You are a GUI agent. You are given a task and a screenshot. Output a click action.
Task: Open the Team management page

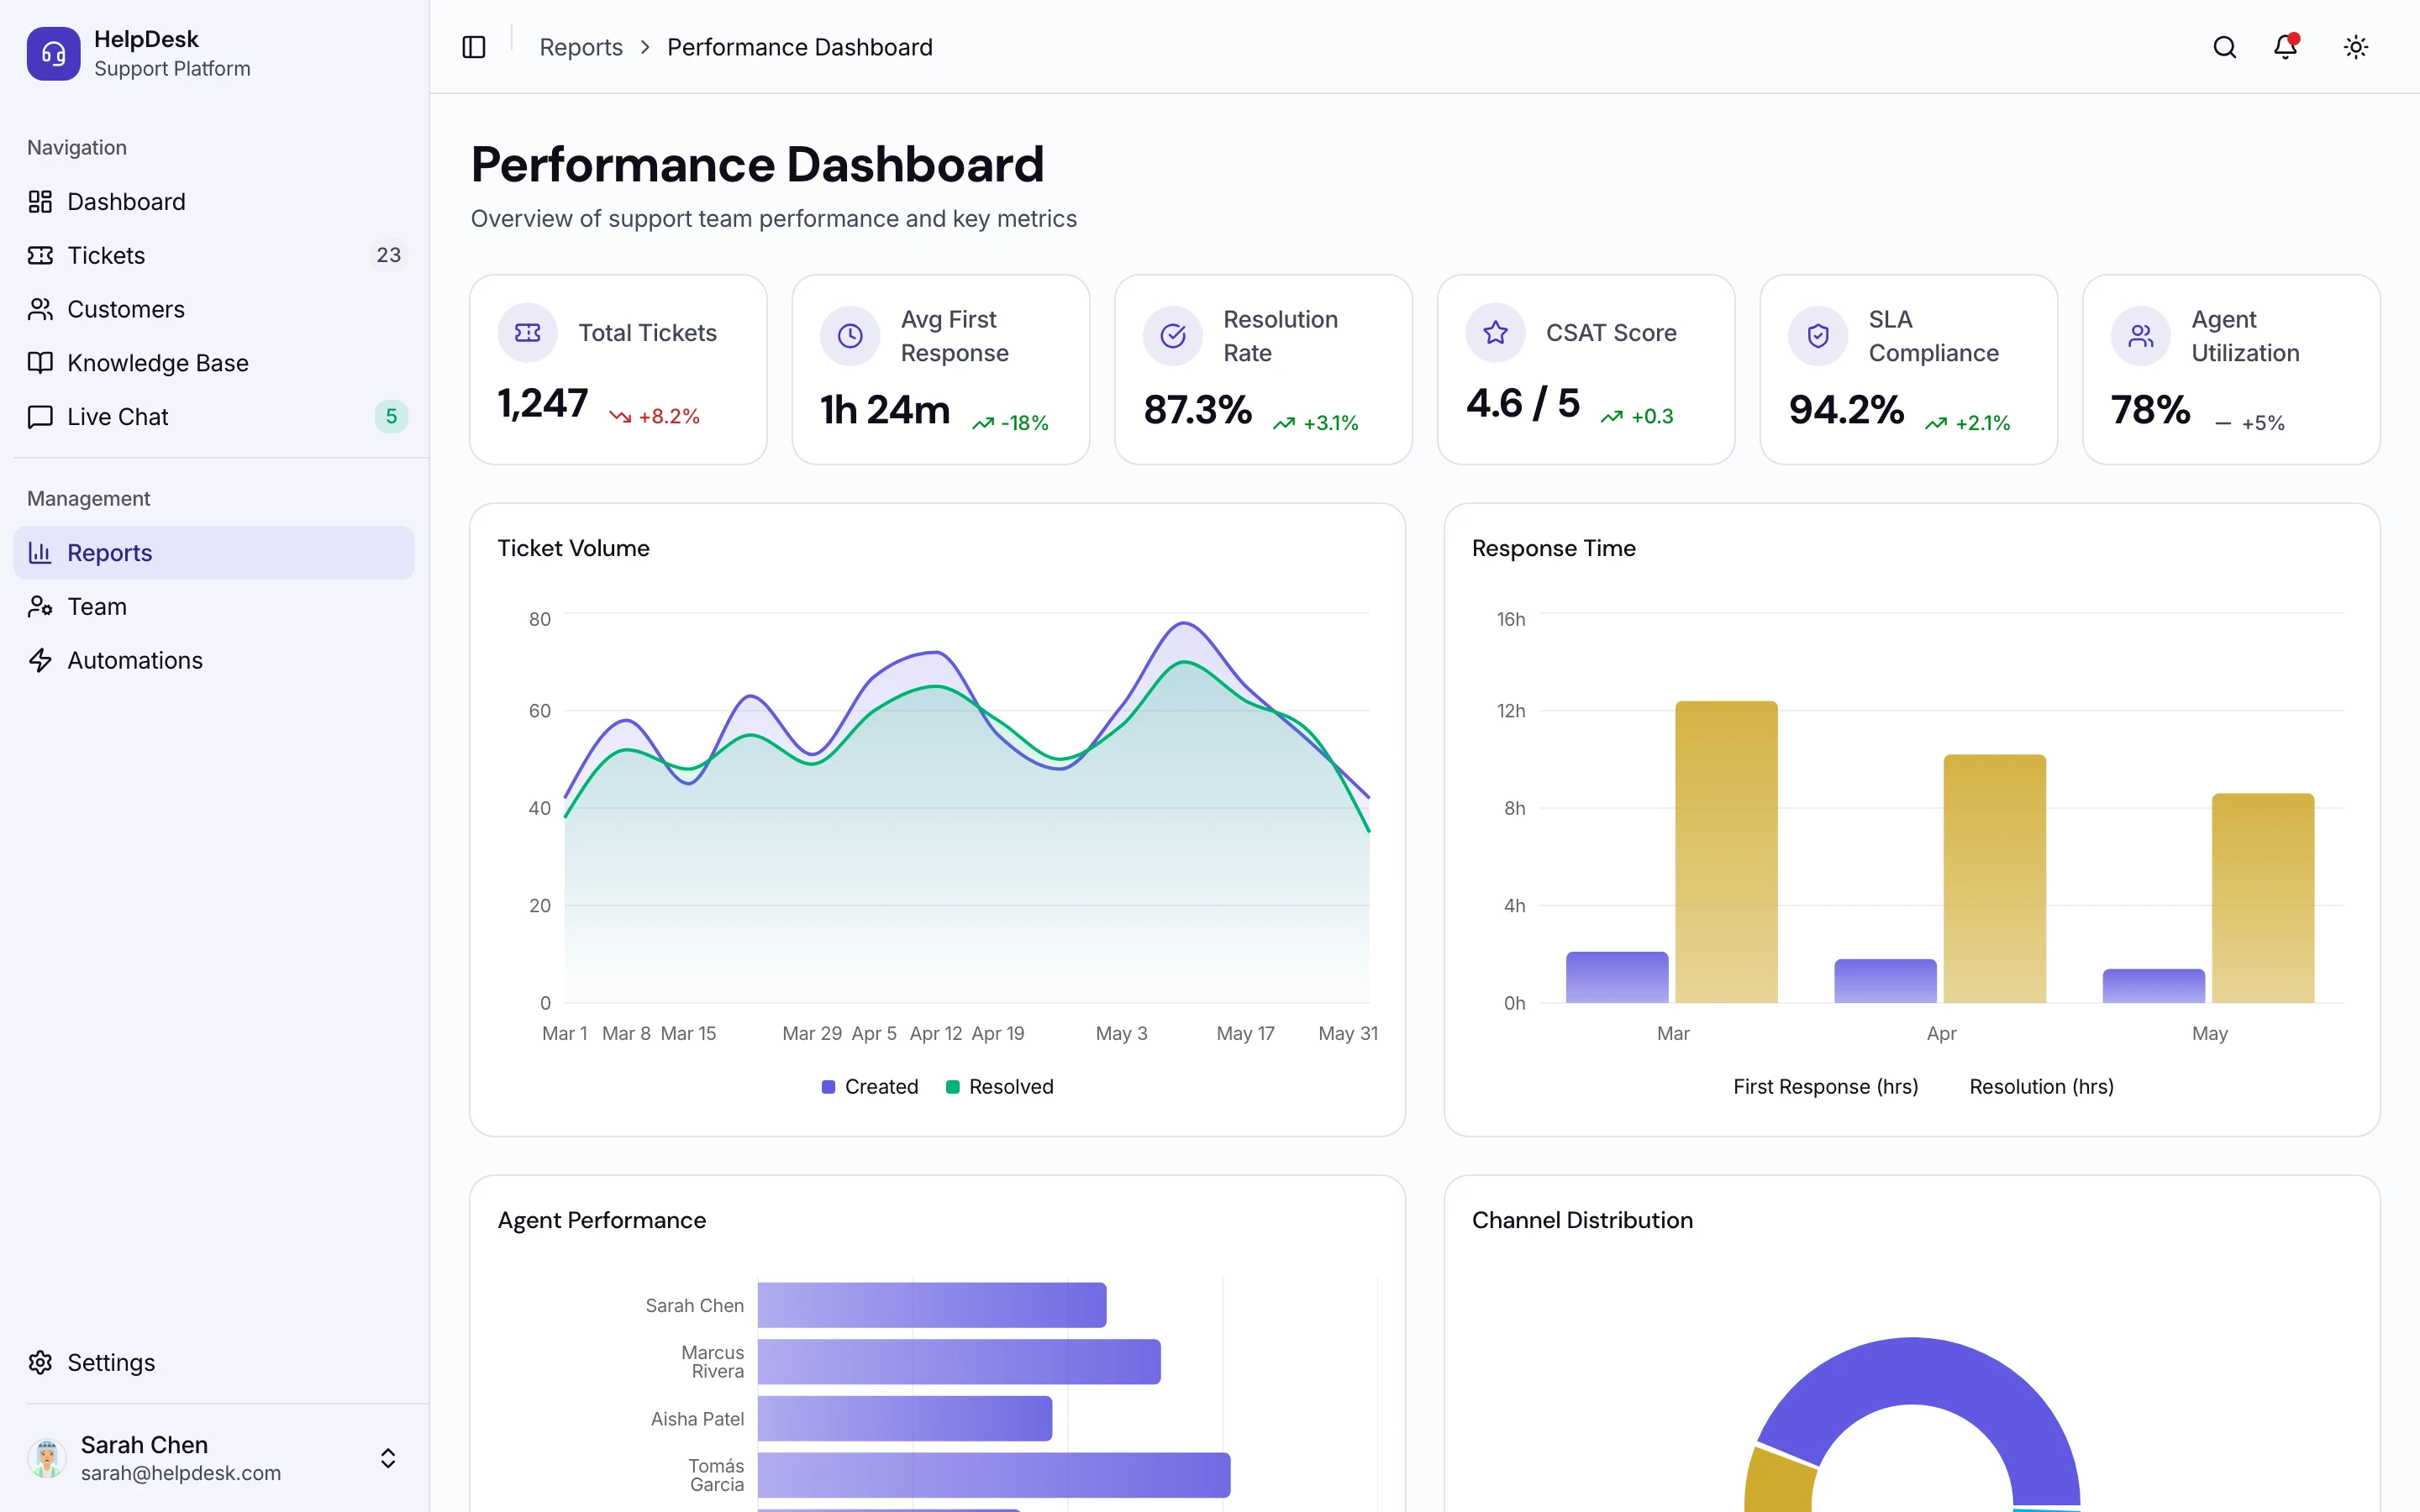pyautogui.click(x=214, y=606)
